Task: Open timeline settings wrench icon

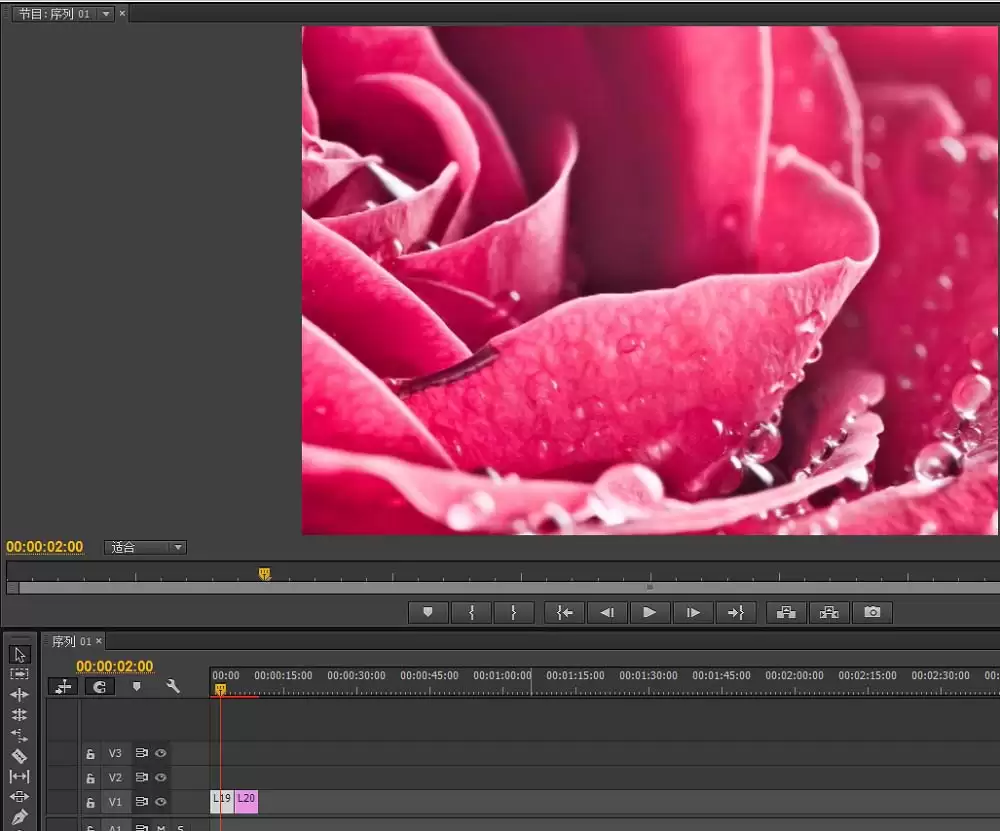Action: [x=172, y=686]
